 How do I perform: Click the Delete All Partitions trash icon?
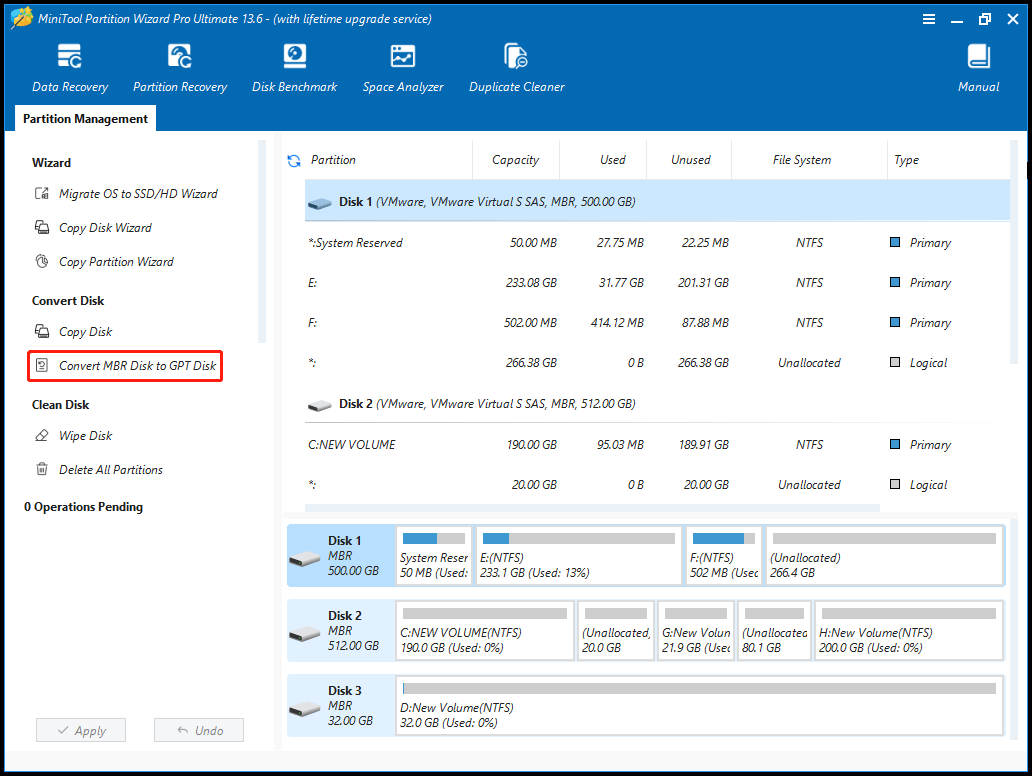click(x=41, y=469)
